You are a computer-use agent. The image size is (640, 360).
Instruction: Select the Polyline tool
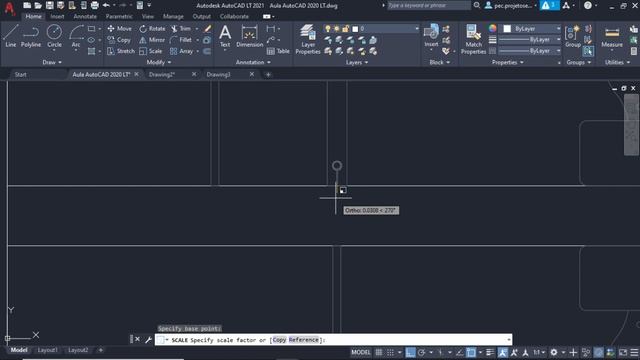coord(31,36)
